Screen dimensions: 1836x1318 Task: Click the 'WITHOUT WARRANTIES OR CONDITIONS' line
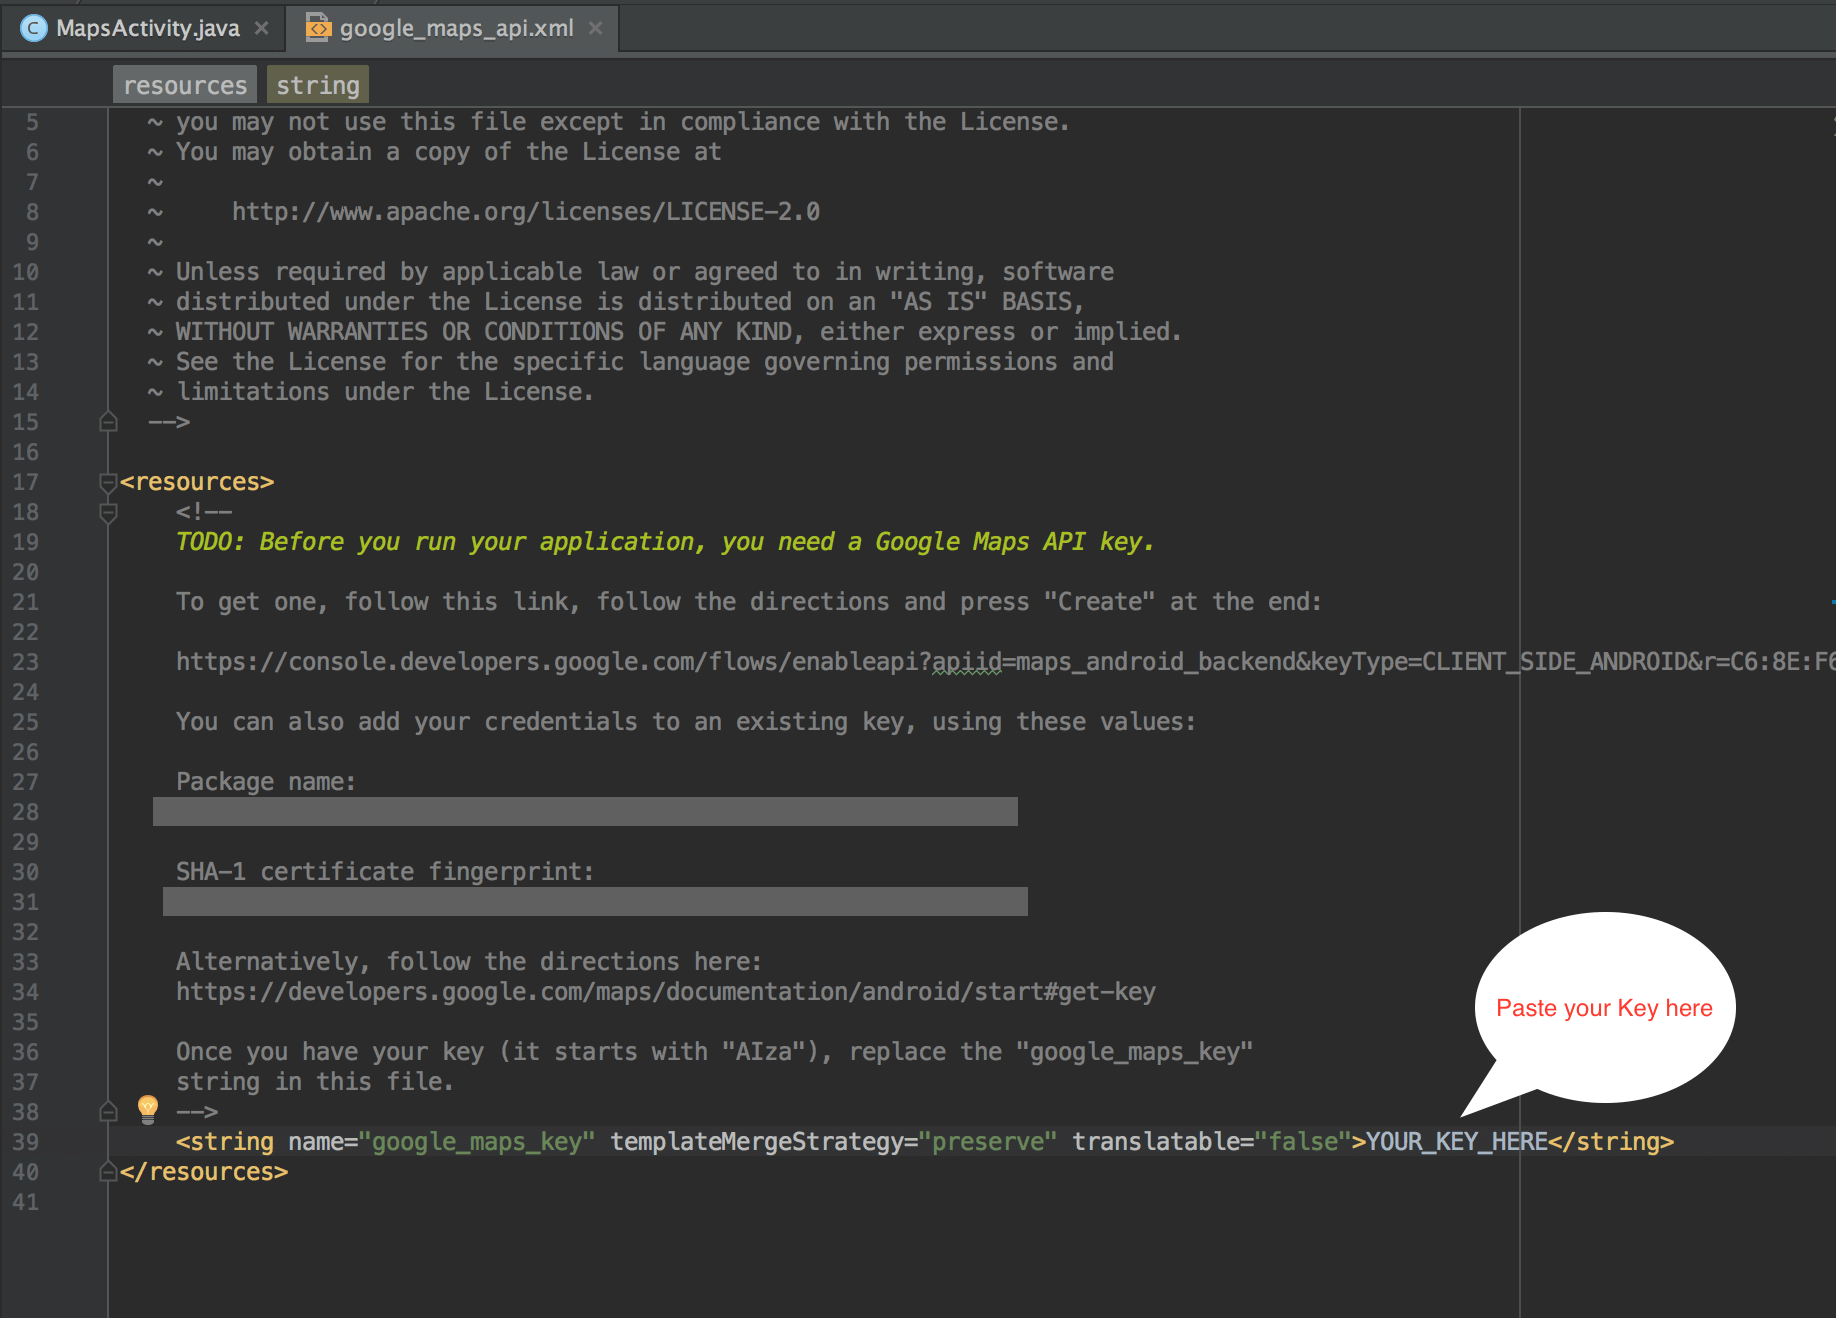point(678,332)
